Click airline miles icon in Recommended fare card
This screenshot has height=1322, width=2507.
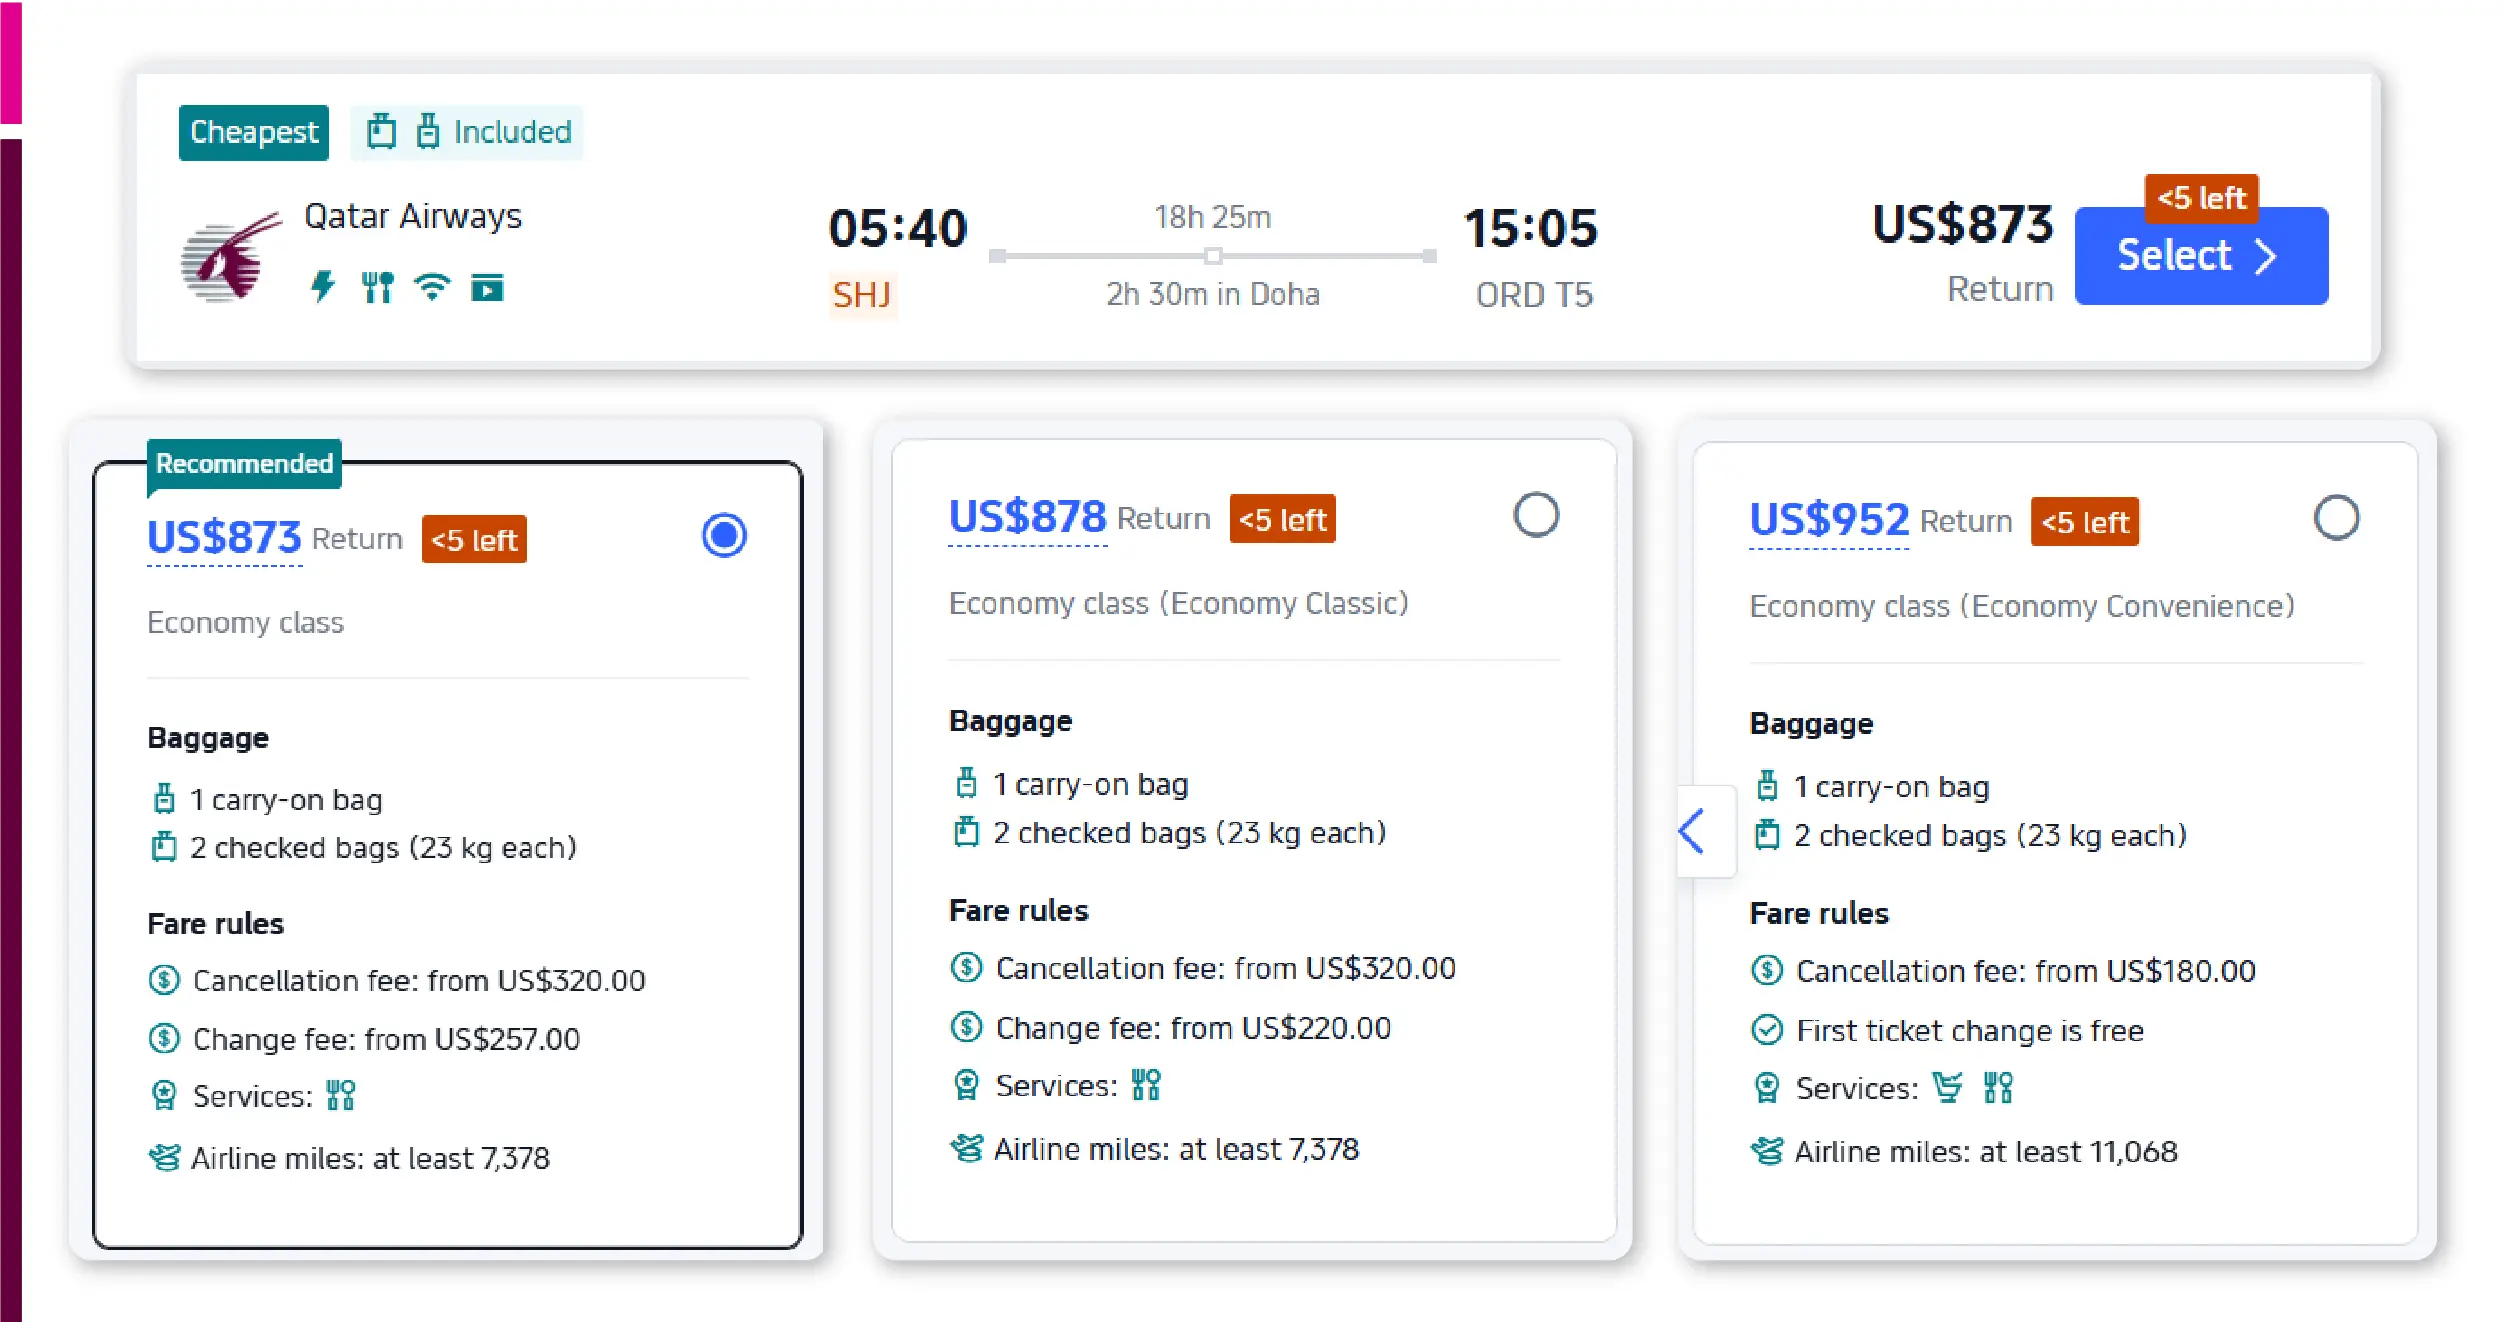[164, 1158]
